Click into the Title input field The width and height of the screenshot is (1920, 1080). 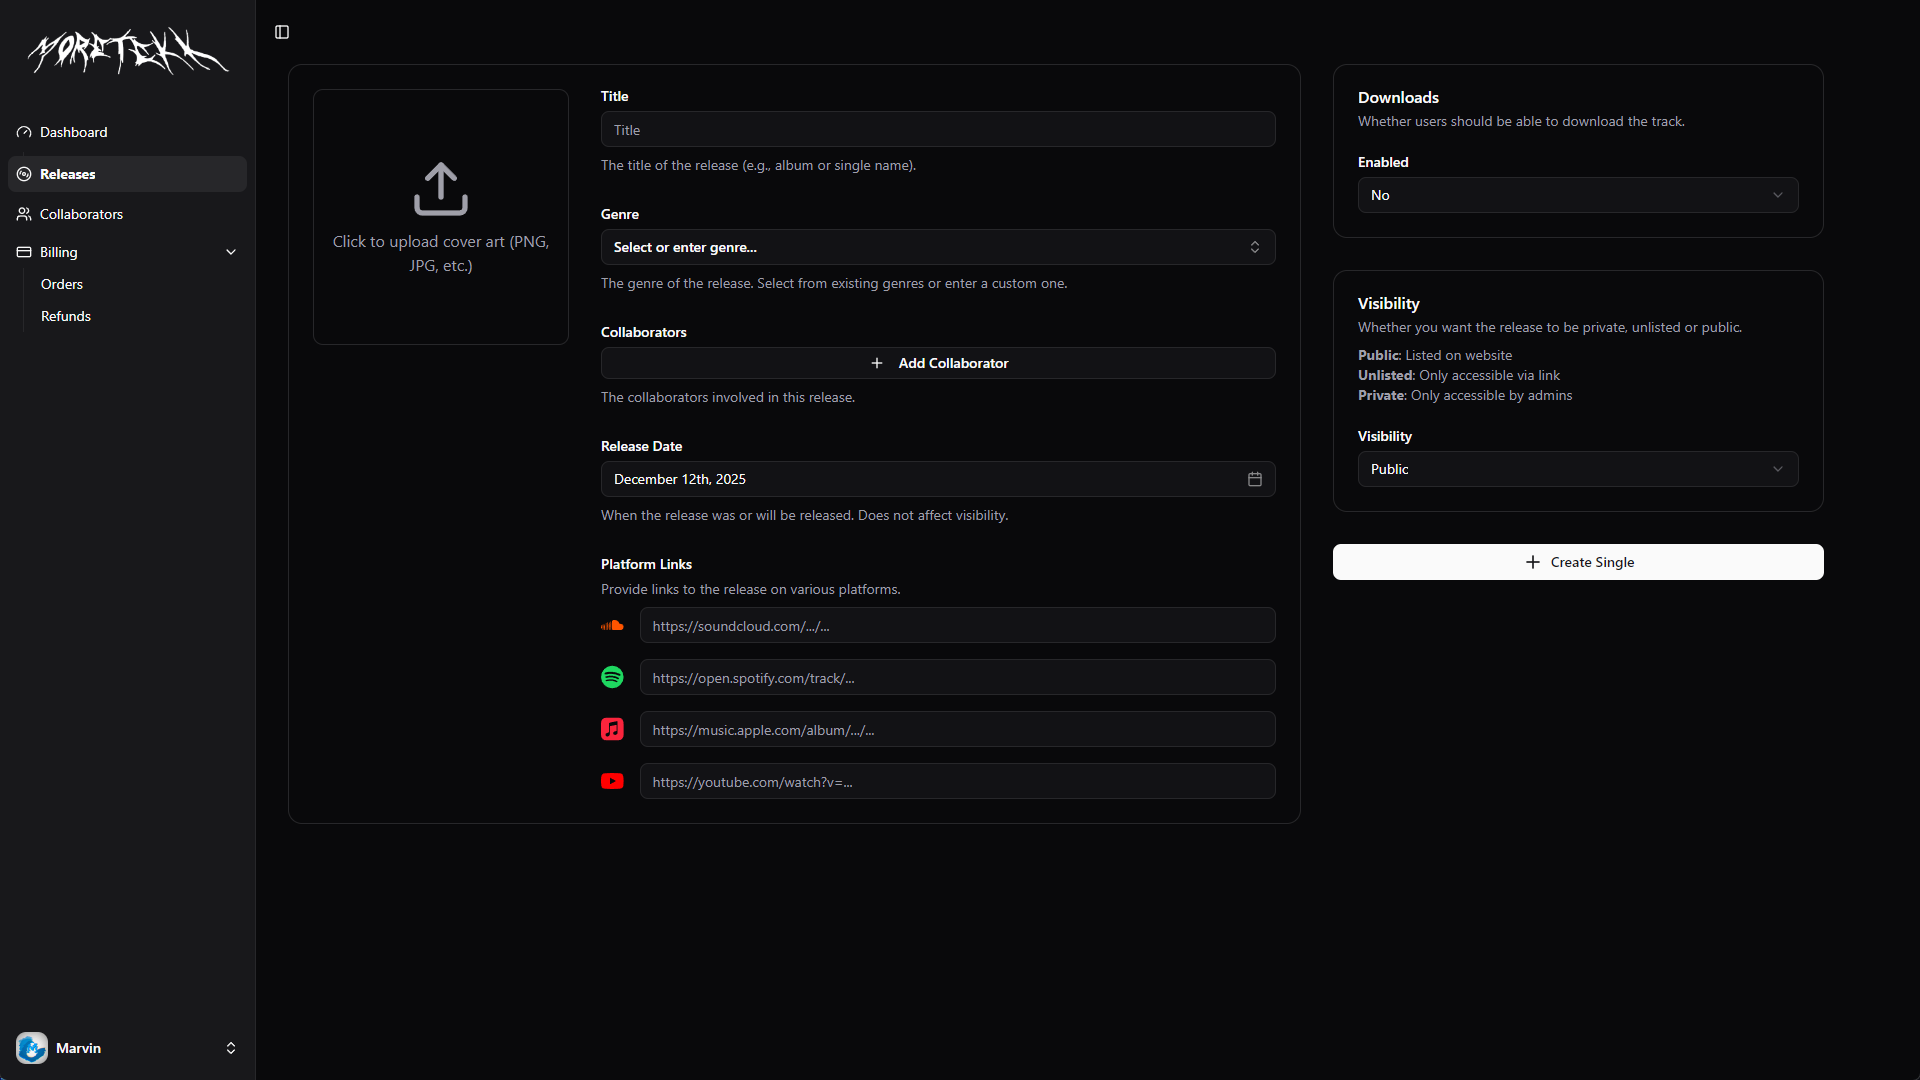click(938, 129)
